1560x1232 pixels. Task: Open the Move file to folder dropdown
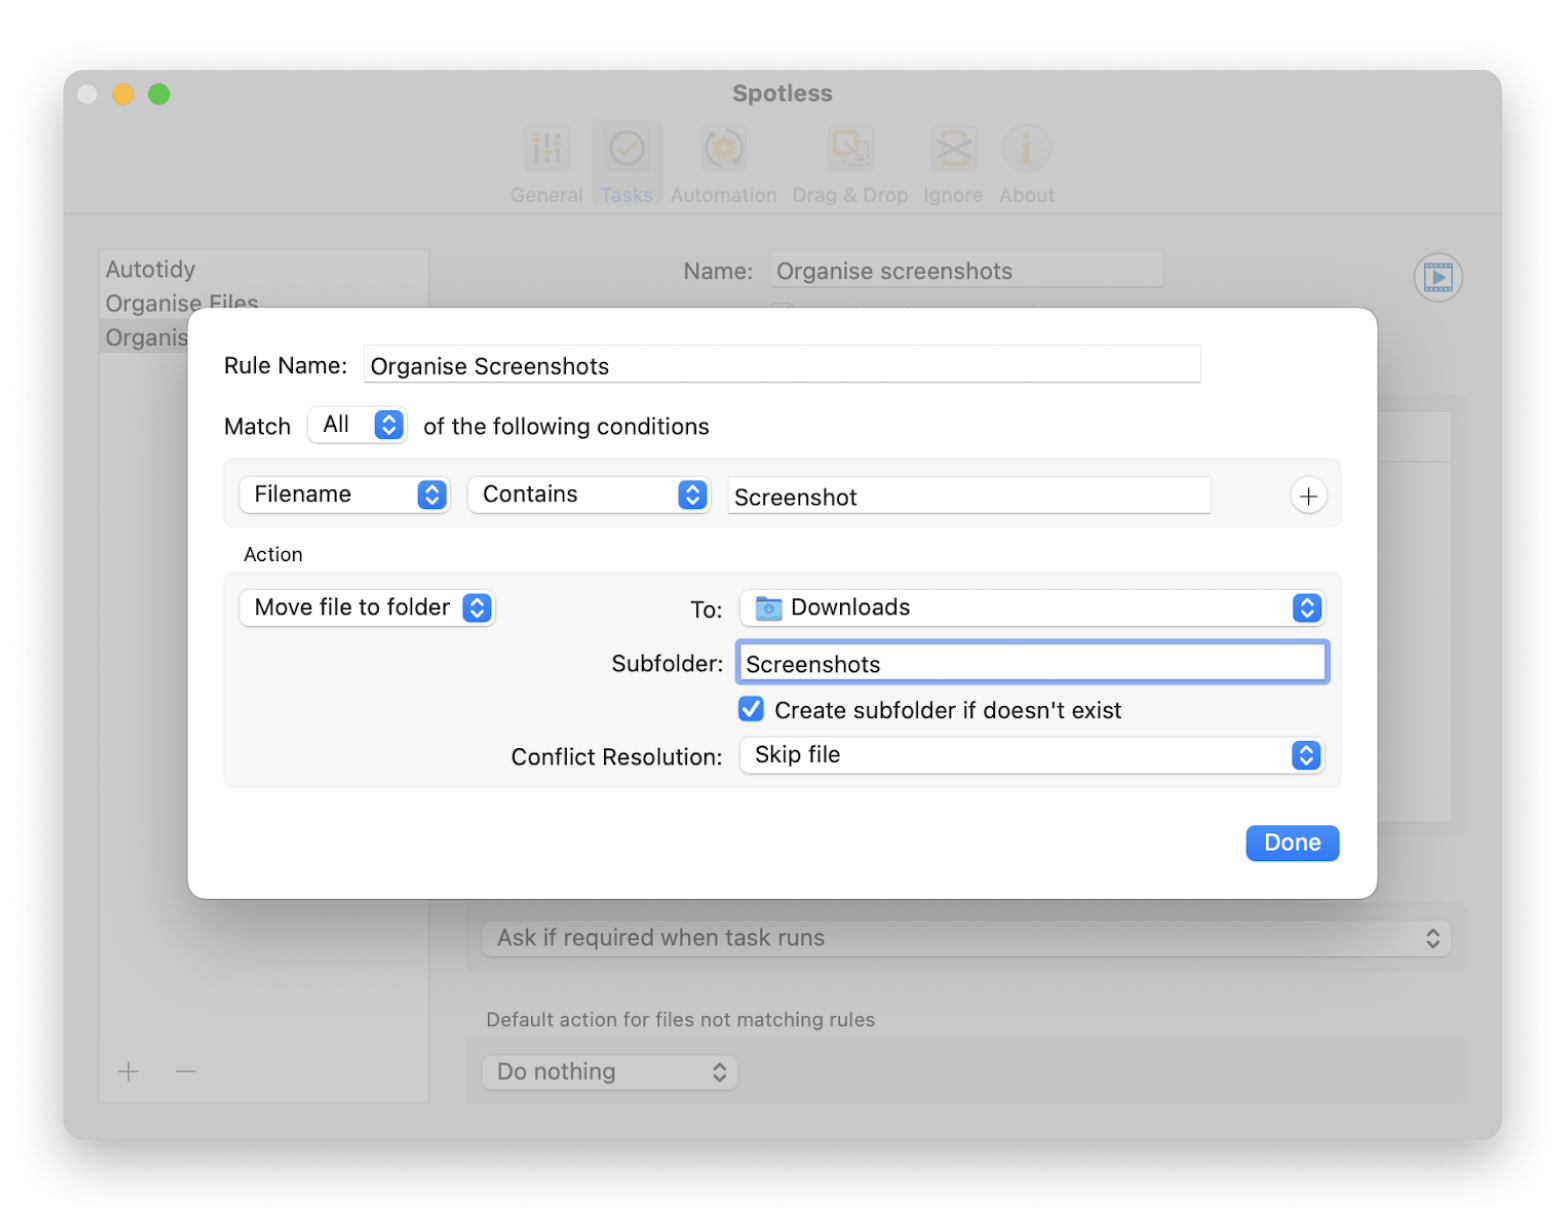367,607
